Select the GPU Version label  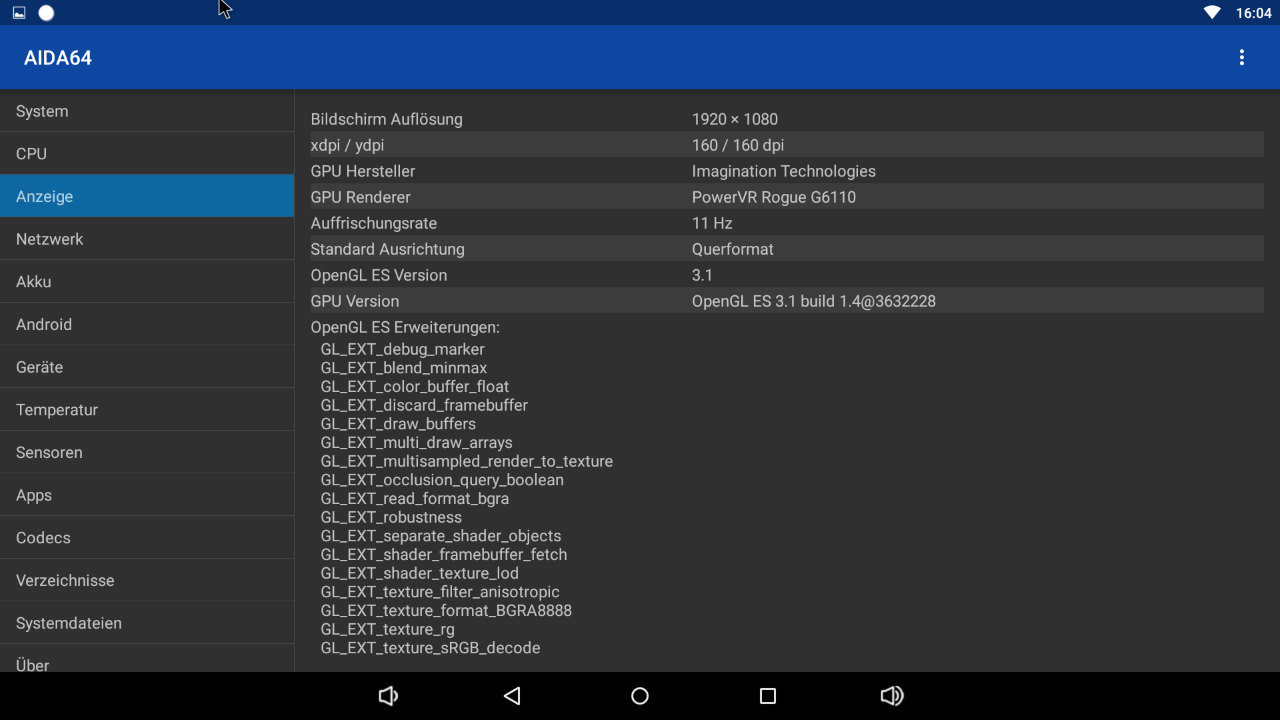point(354,301)
